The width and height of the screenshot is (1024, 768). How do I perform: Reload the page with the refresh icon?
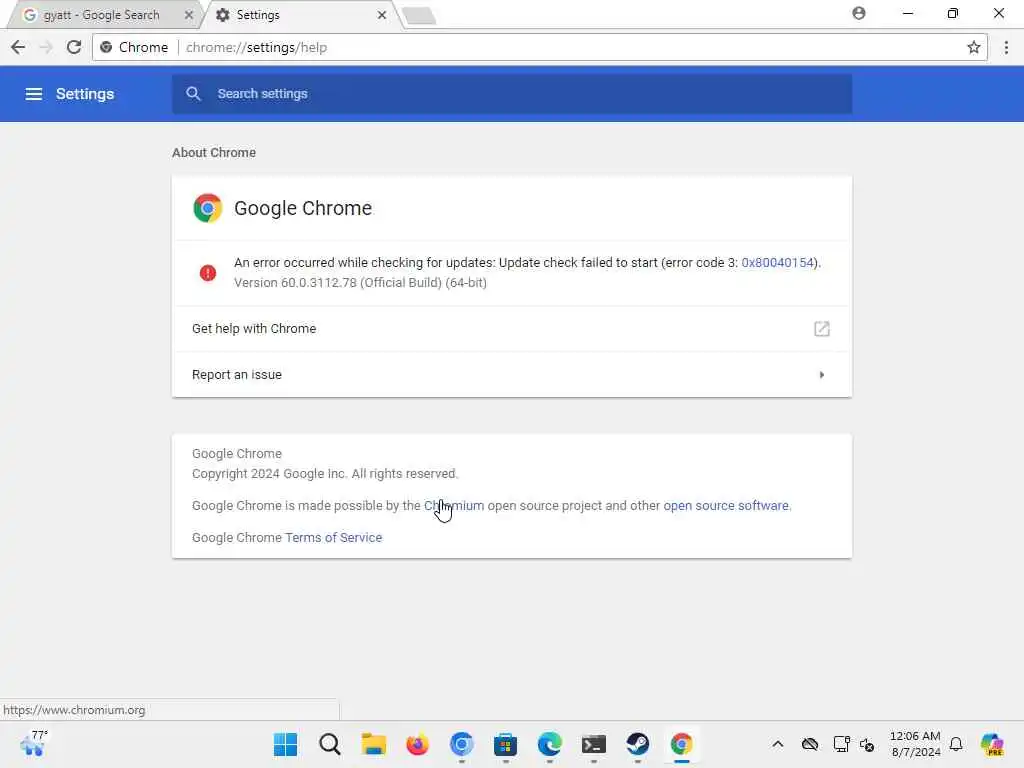point(74,47)
